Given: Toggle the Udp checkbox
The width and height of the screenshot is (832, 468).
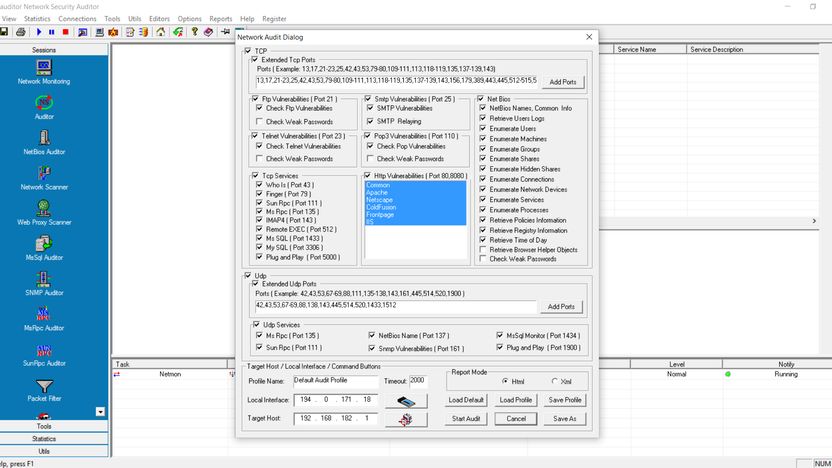Looking at the screenshot, I should 248,276.
